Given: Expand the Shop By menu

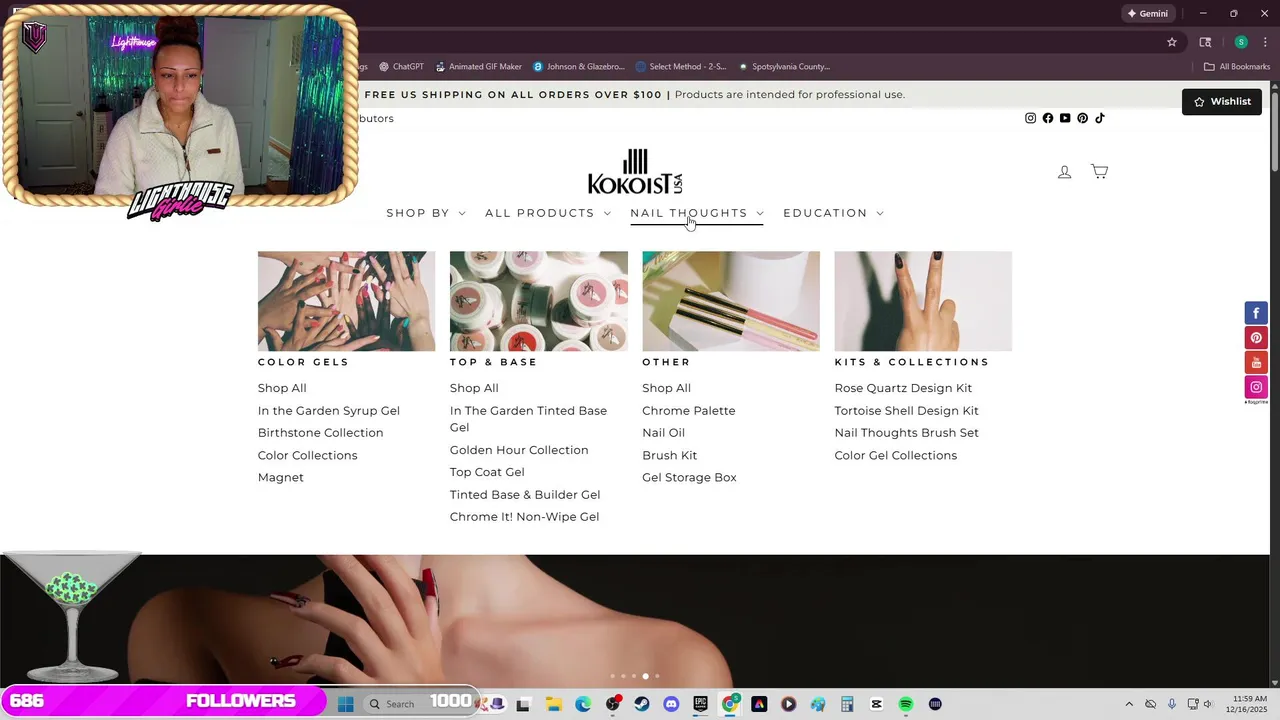Looking at the screenshot, I should pos(426,213).
